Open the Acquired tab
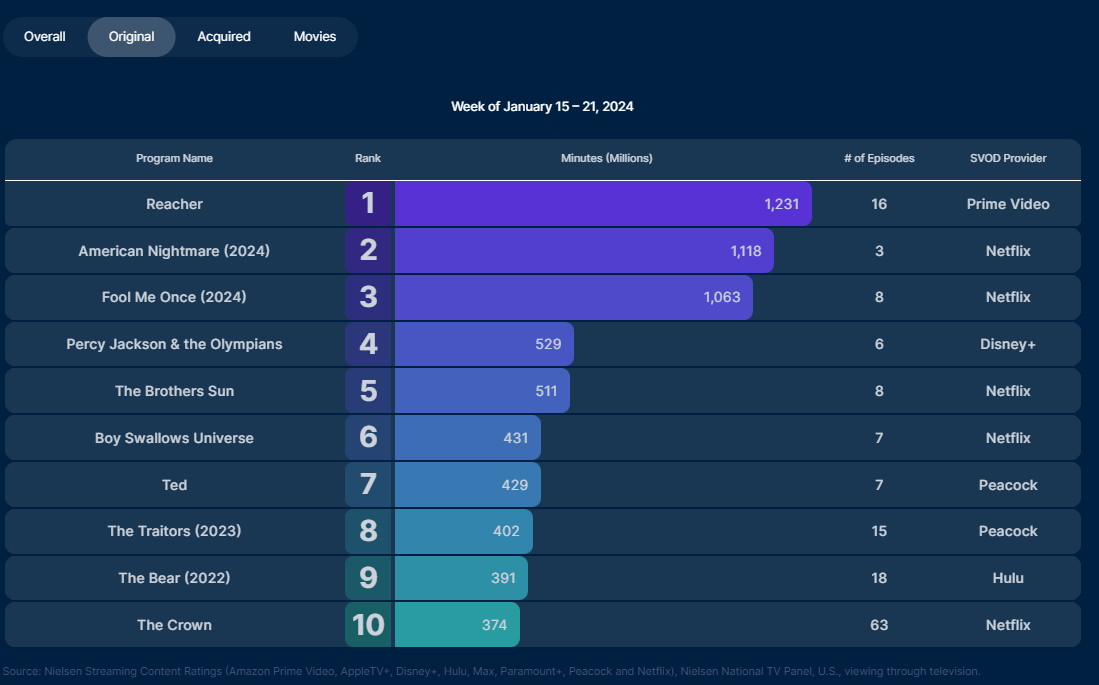 tap(224, 37)
